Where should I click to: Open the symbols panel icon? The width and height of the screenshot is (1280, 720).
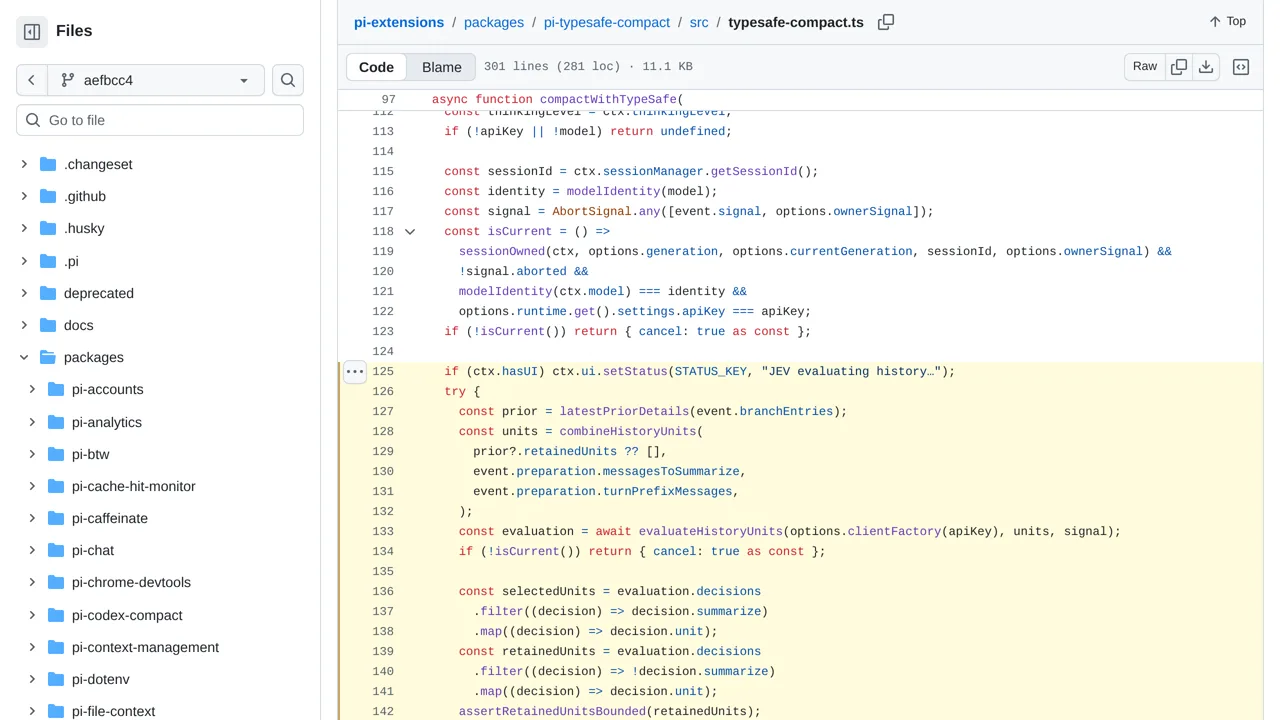(1241, 67)
